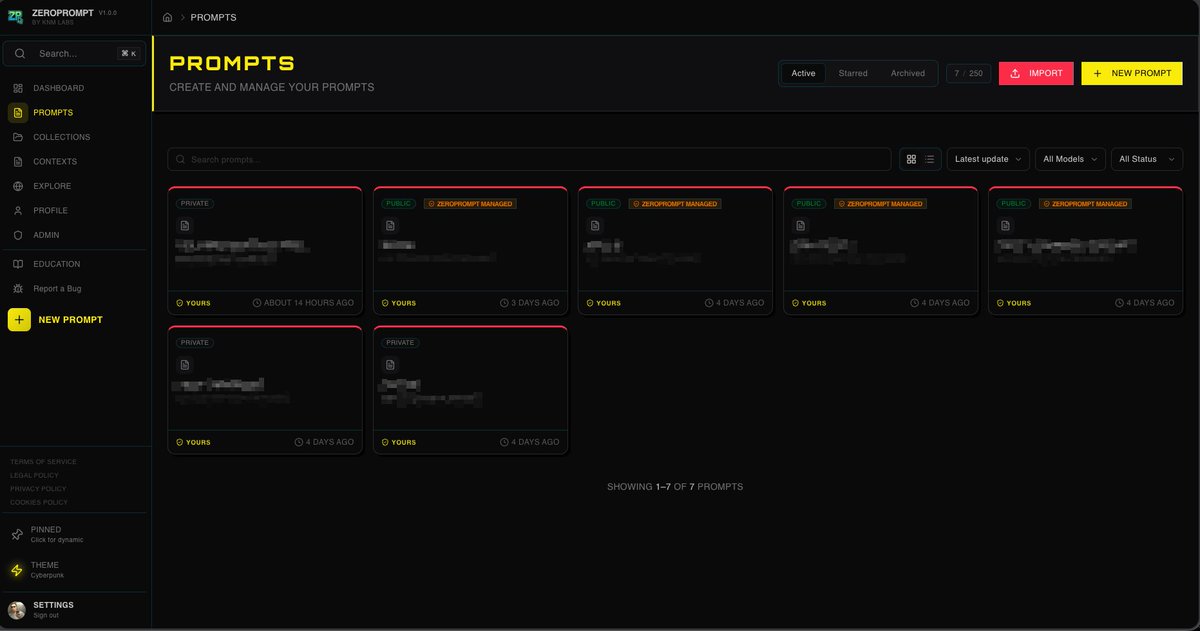Open the public prompt card updated 3 days ago
The width and height of the screenshot is (1200, 631).
(470, 251)
